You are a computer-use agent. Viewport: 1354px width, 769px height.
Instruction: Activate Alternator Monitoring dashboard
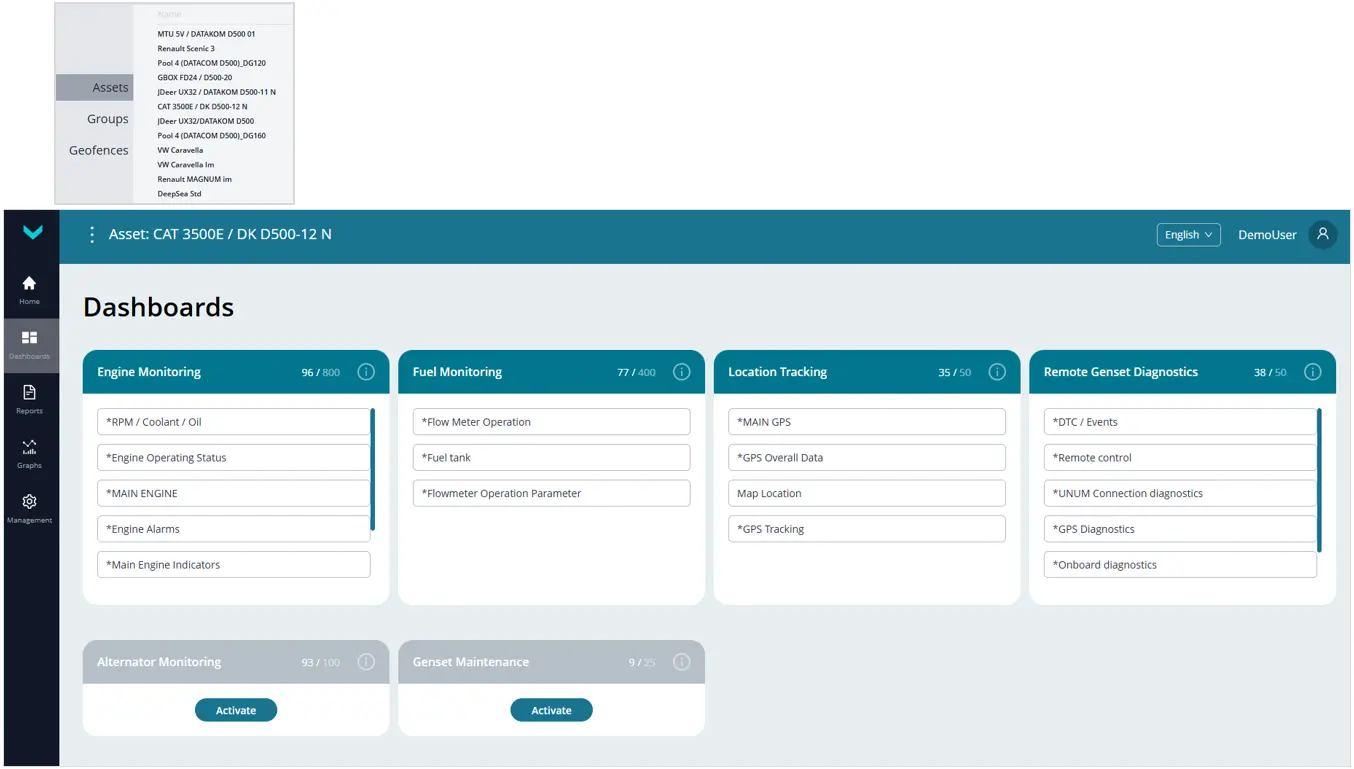236,710
